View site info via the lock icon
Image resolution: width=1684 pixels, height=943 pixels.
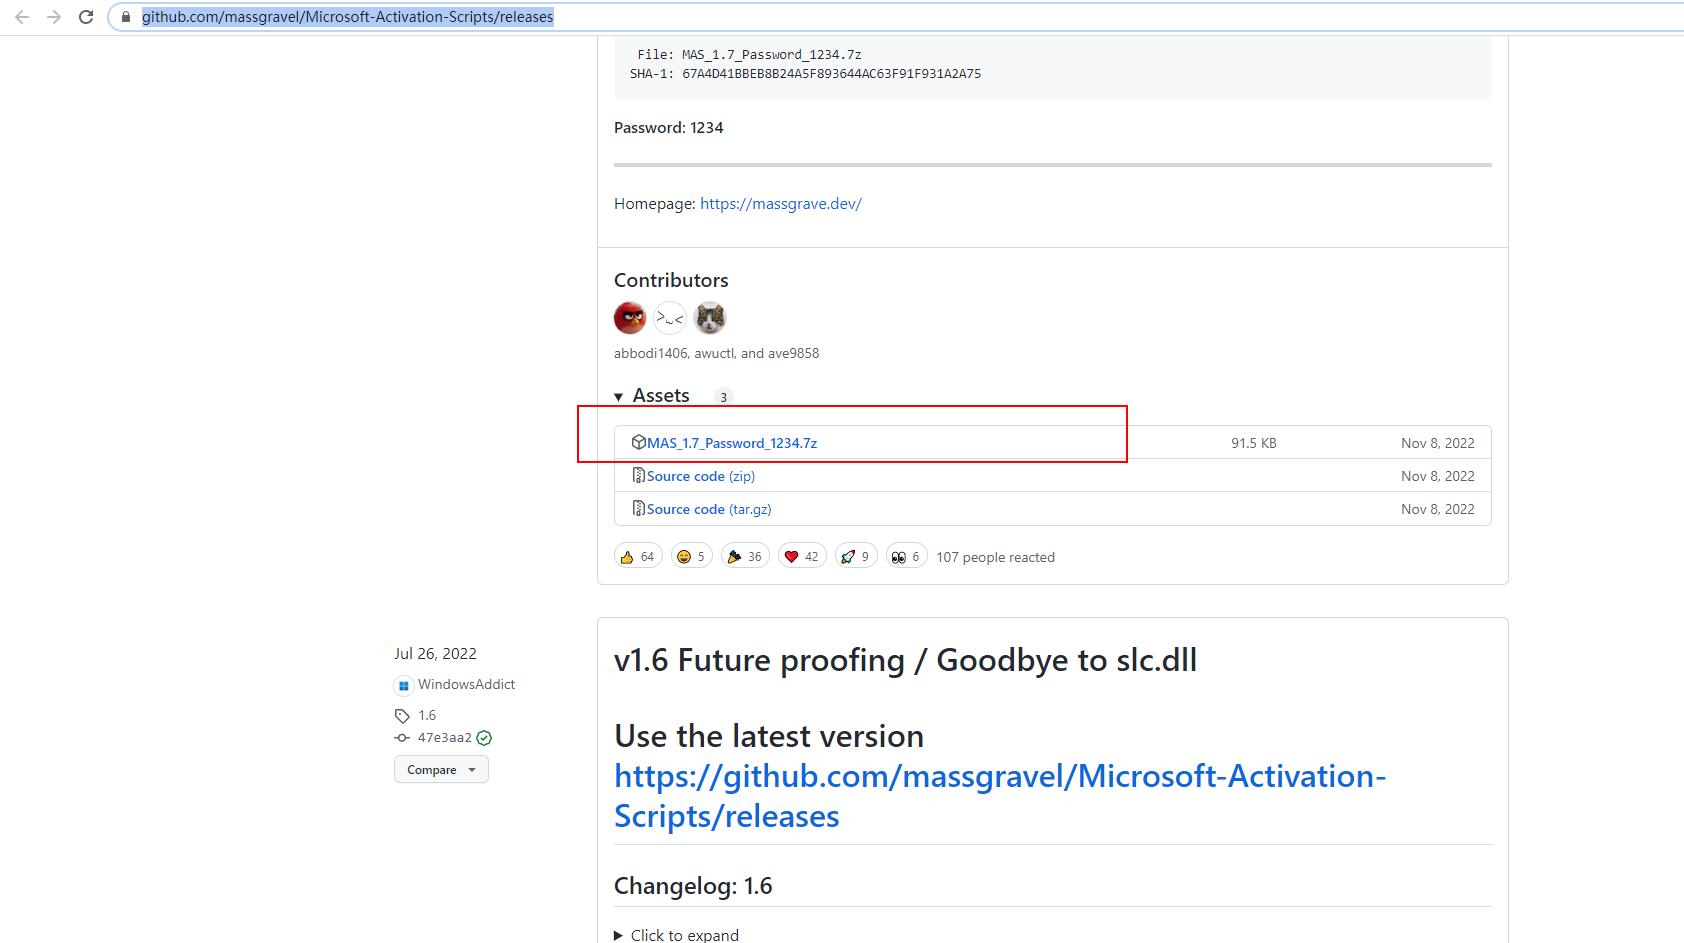126,17
